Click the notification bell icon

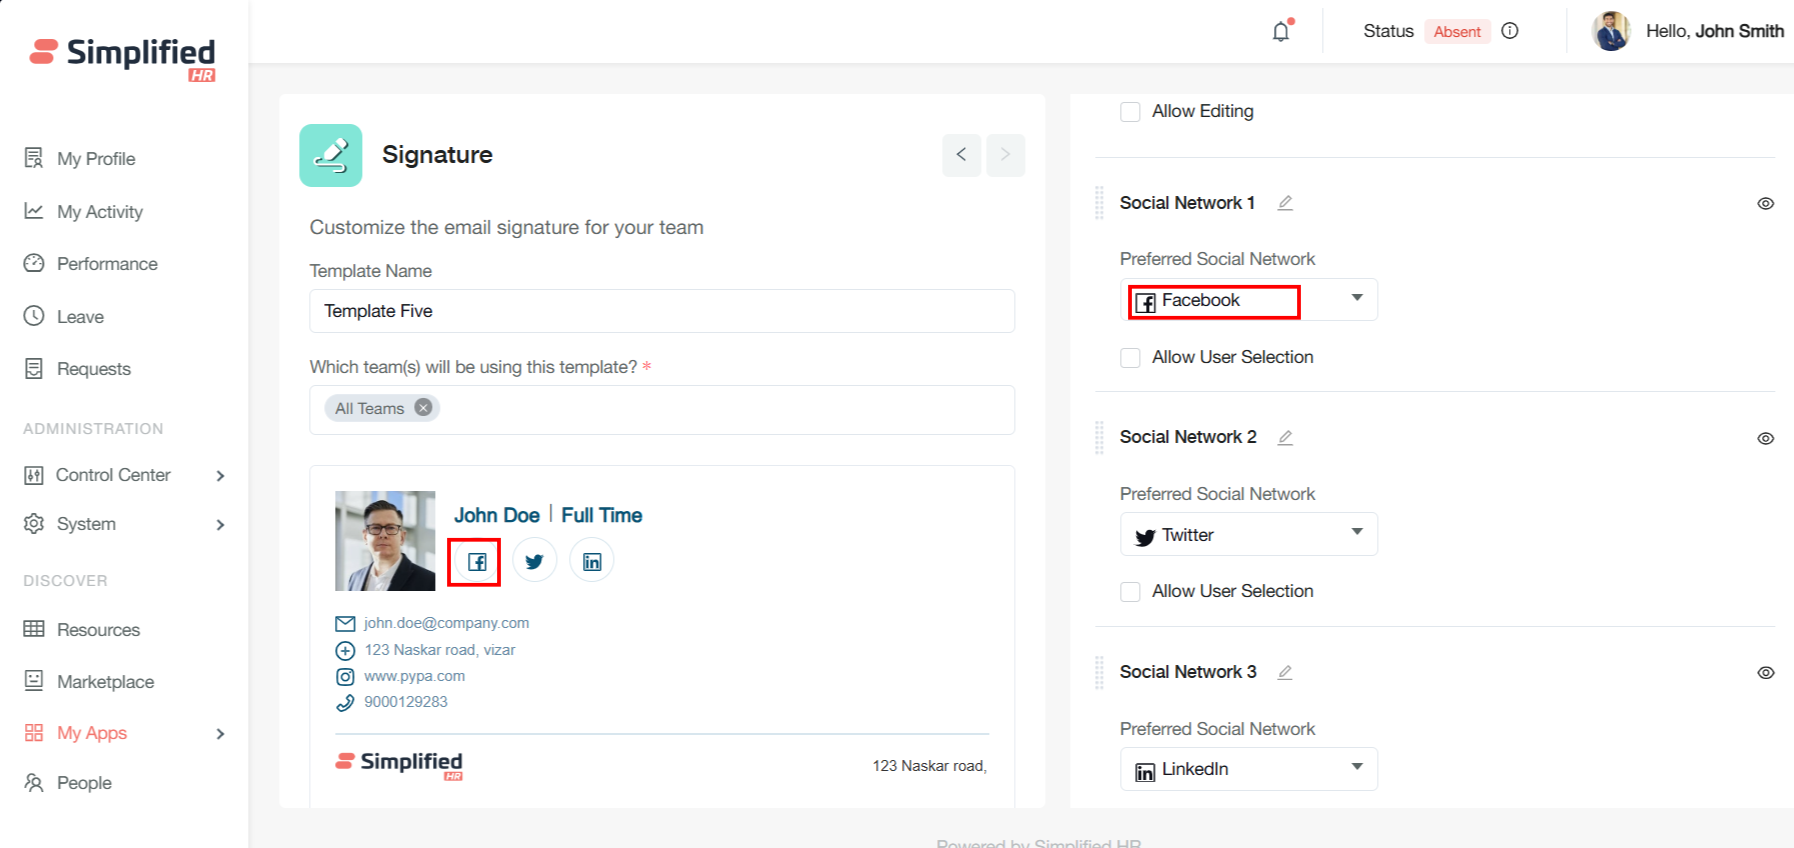click(x=1281, y=32)
